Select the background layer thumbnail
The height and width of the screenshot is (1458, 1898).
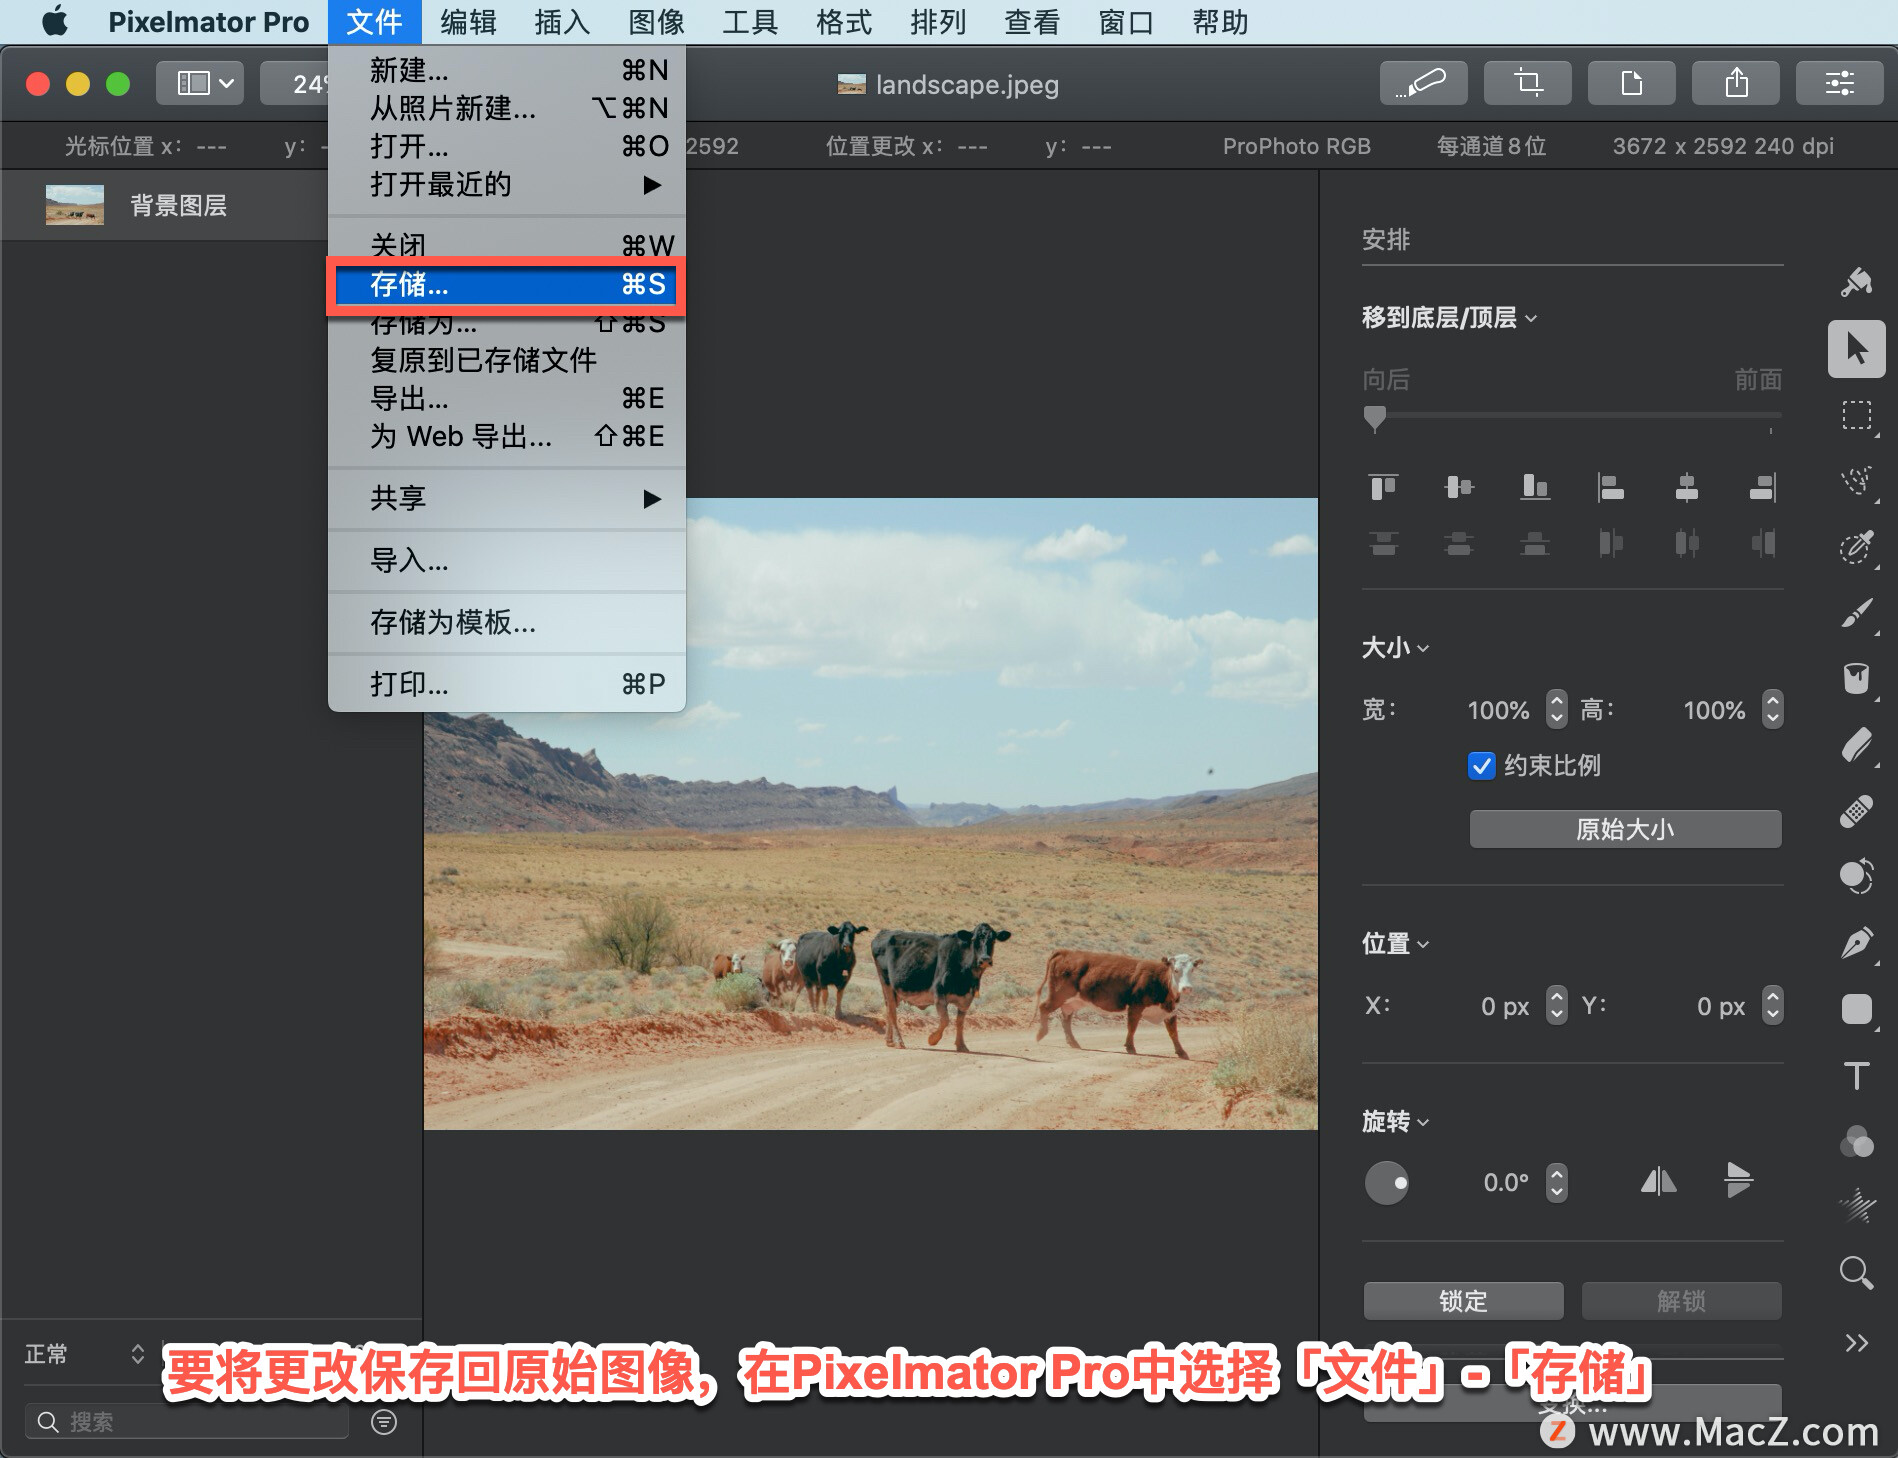click(x=75, y=205)
